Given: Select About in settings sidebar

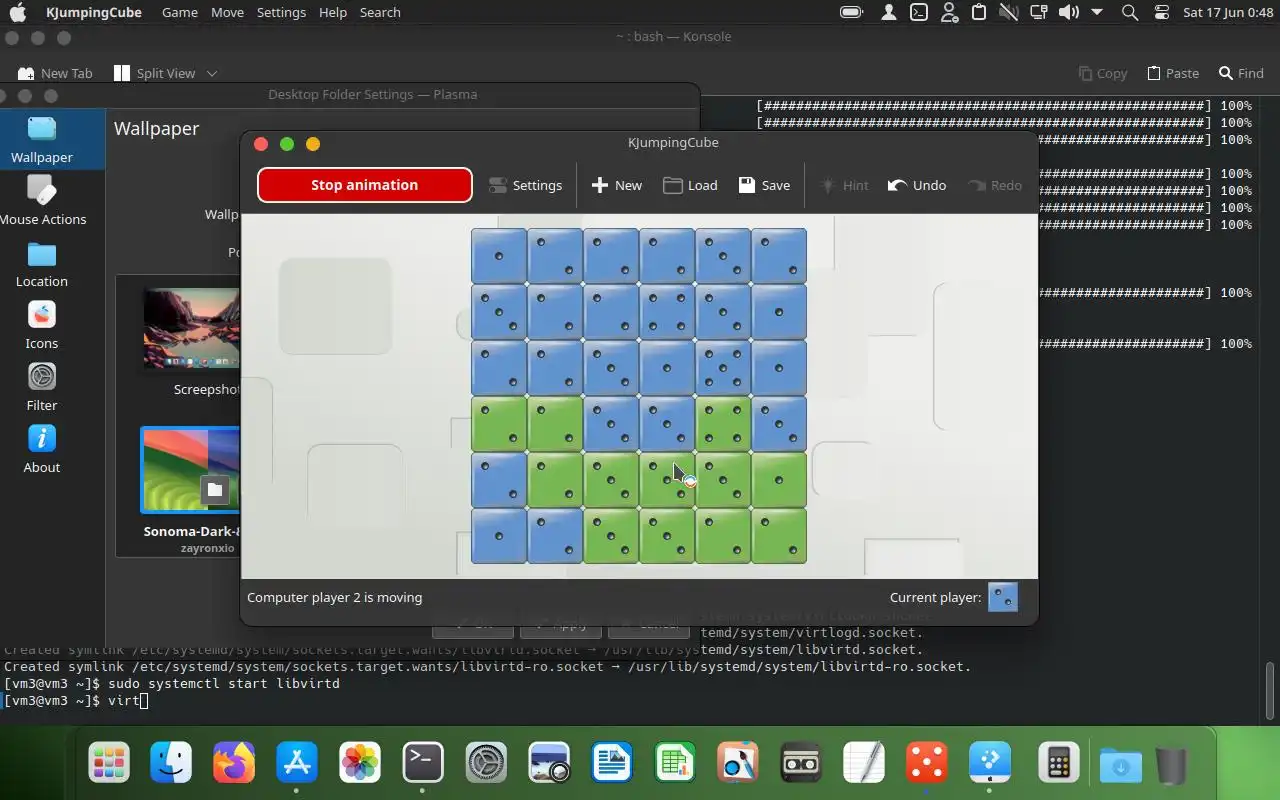Looking at the screenshot, I should [x=42, y=449].
